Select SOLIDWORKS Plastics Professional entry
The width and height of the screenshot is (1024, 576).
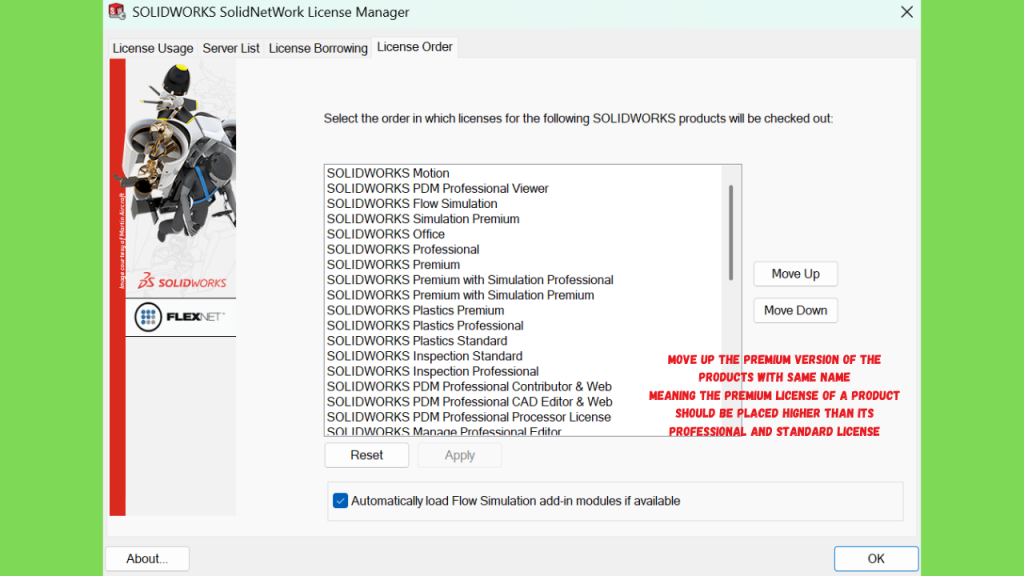coord(523,325)
